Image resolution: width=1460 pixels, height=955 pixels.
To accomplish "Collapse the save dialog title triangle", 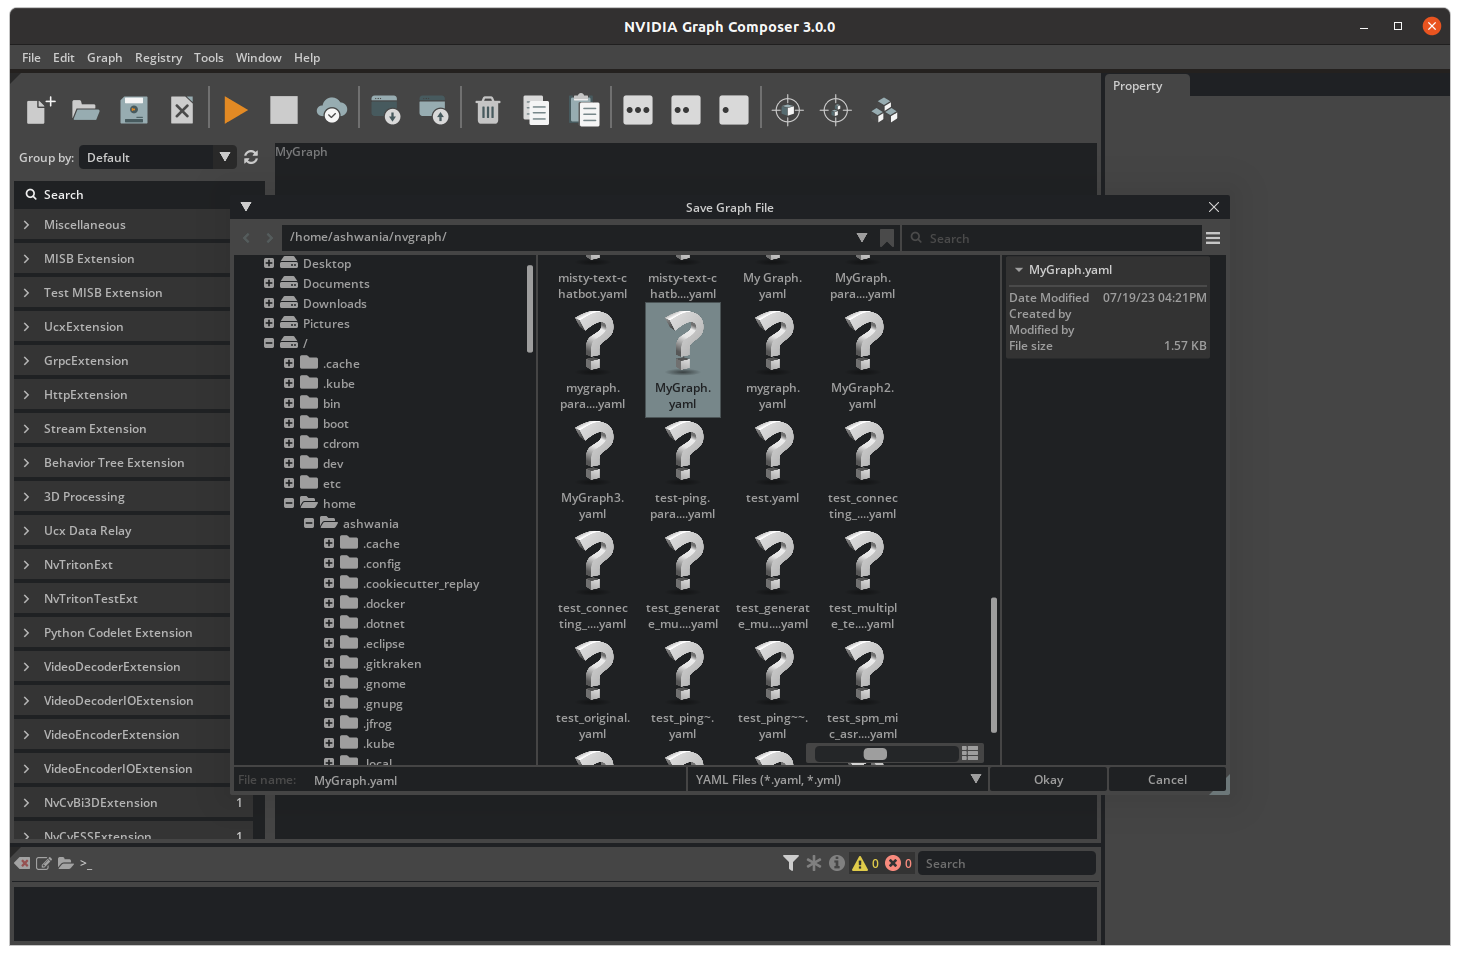I will [x=245, y=207].
